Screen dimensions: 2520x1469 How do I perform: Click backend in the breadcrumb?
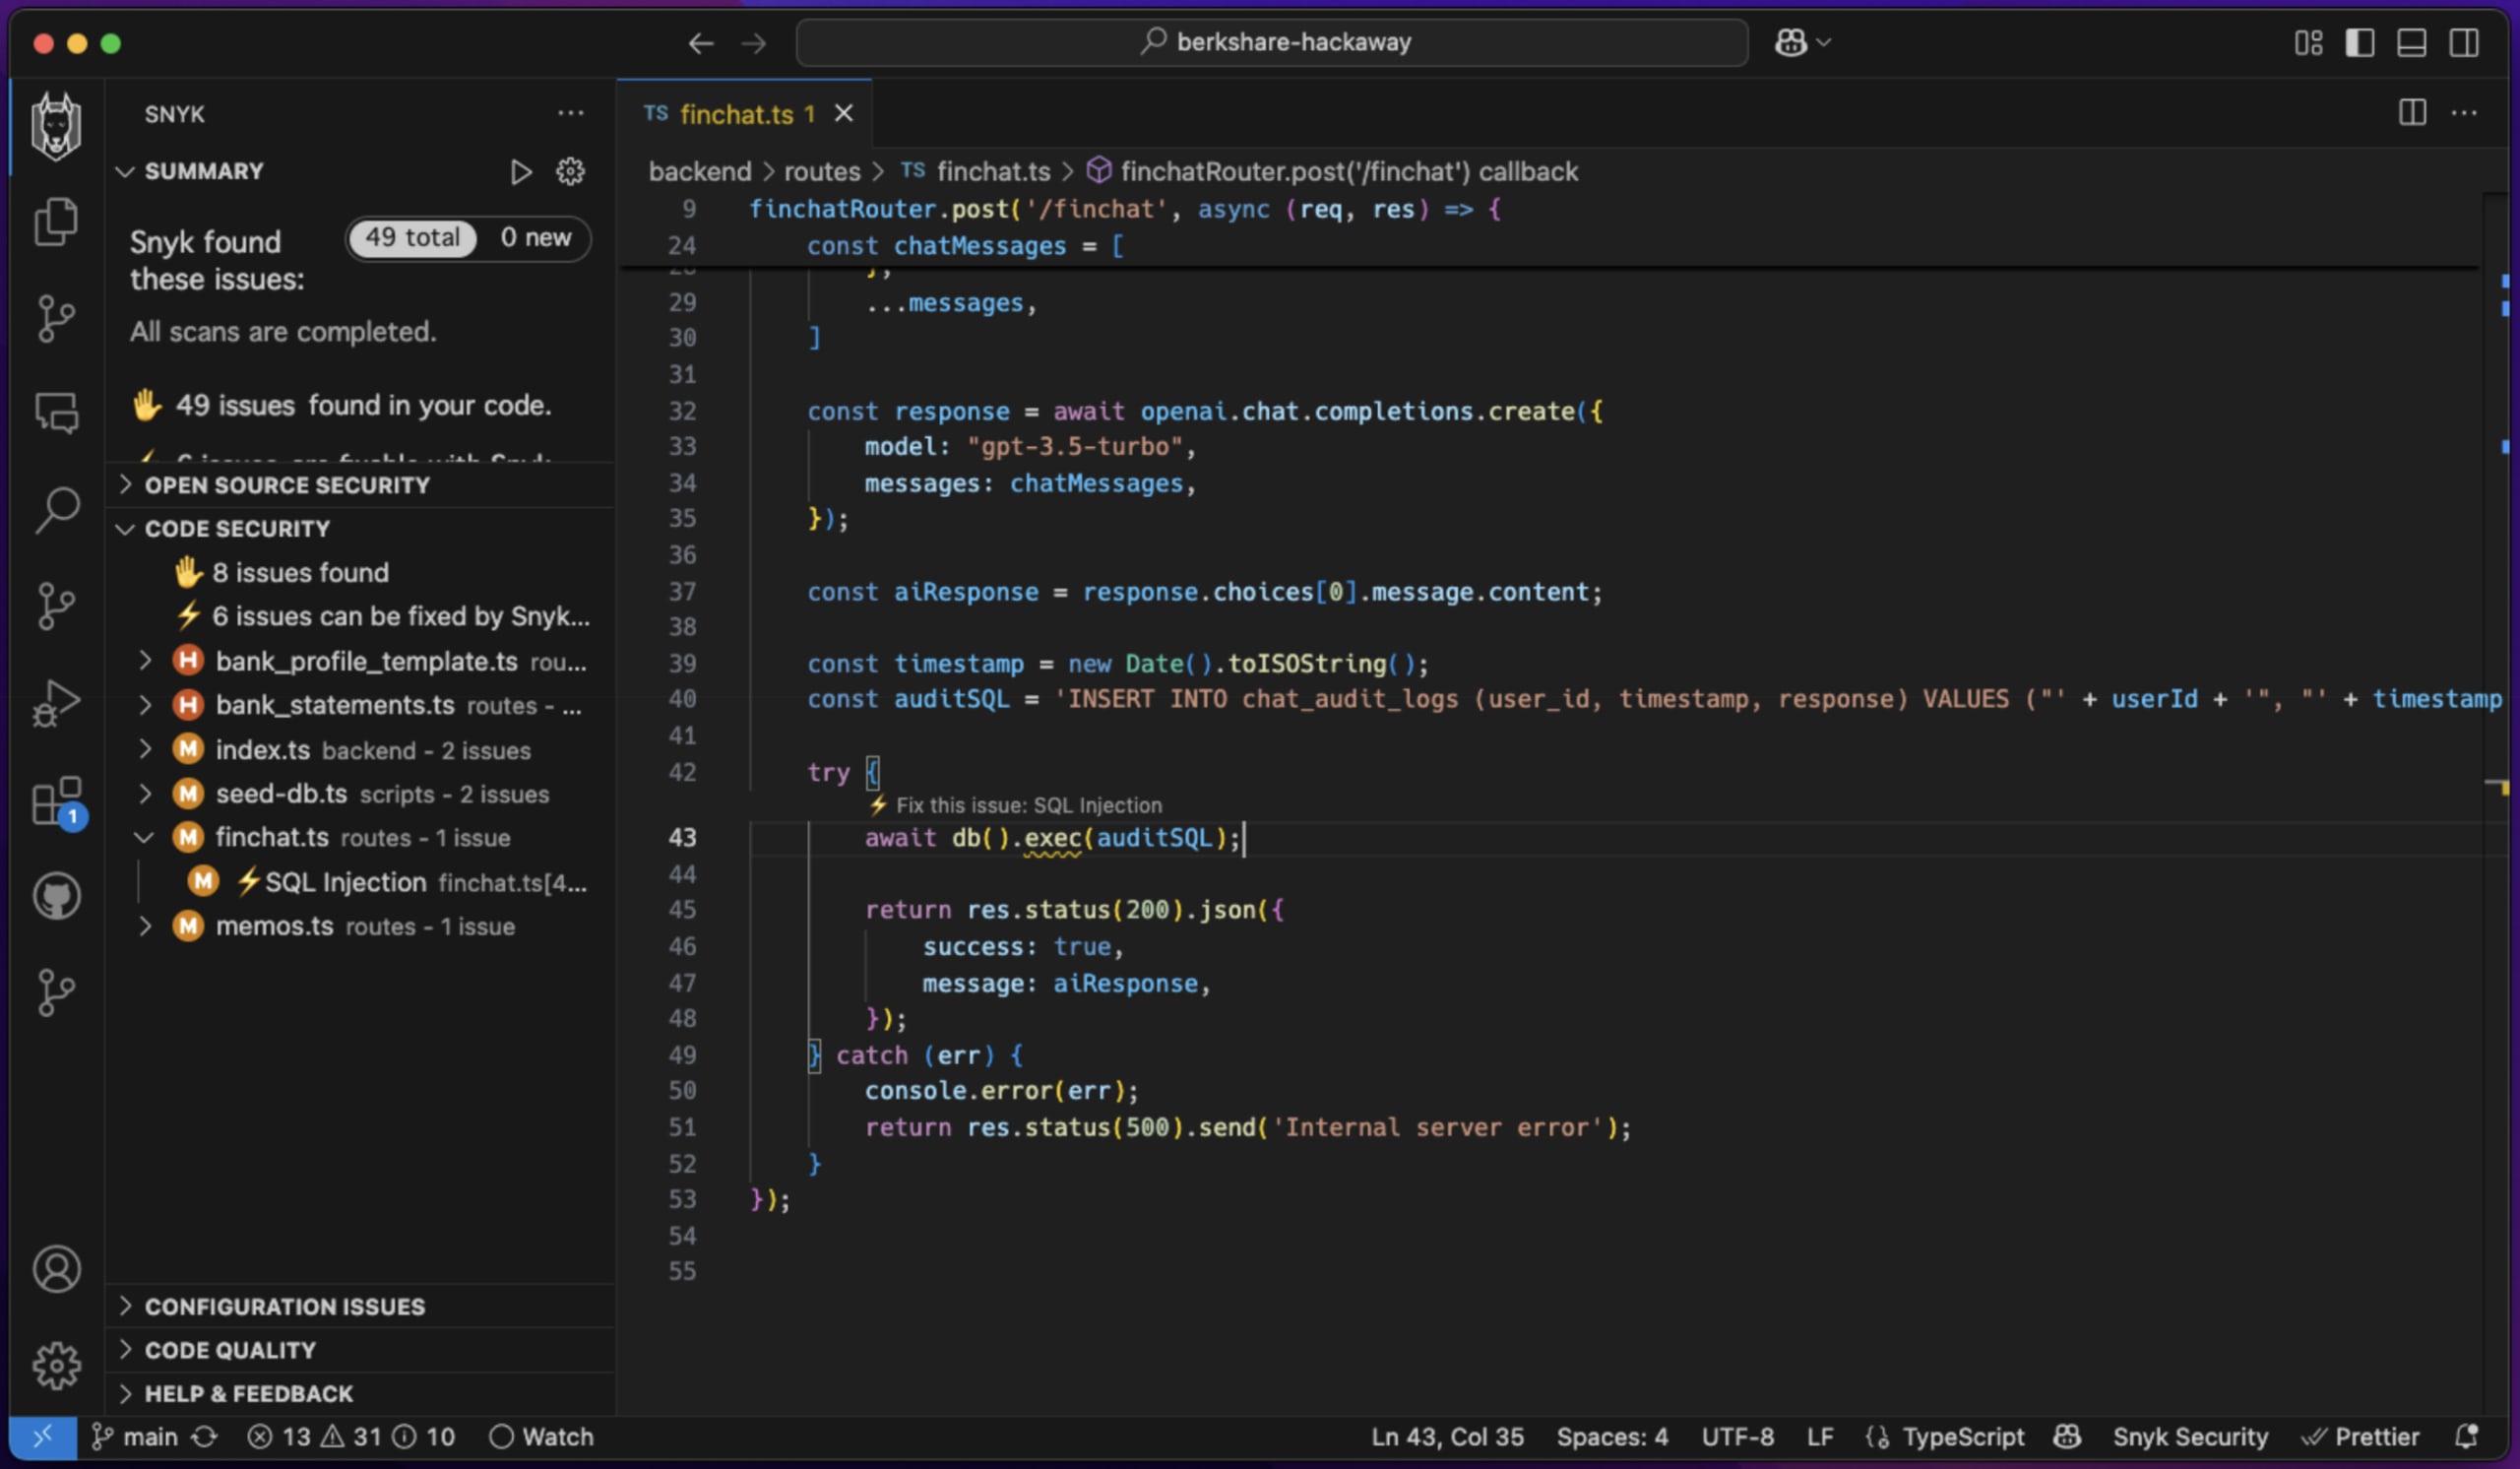pos(700,172)
